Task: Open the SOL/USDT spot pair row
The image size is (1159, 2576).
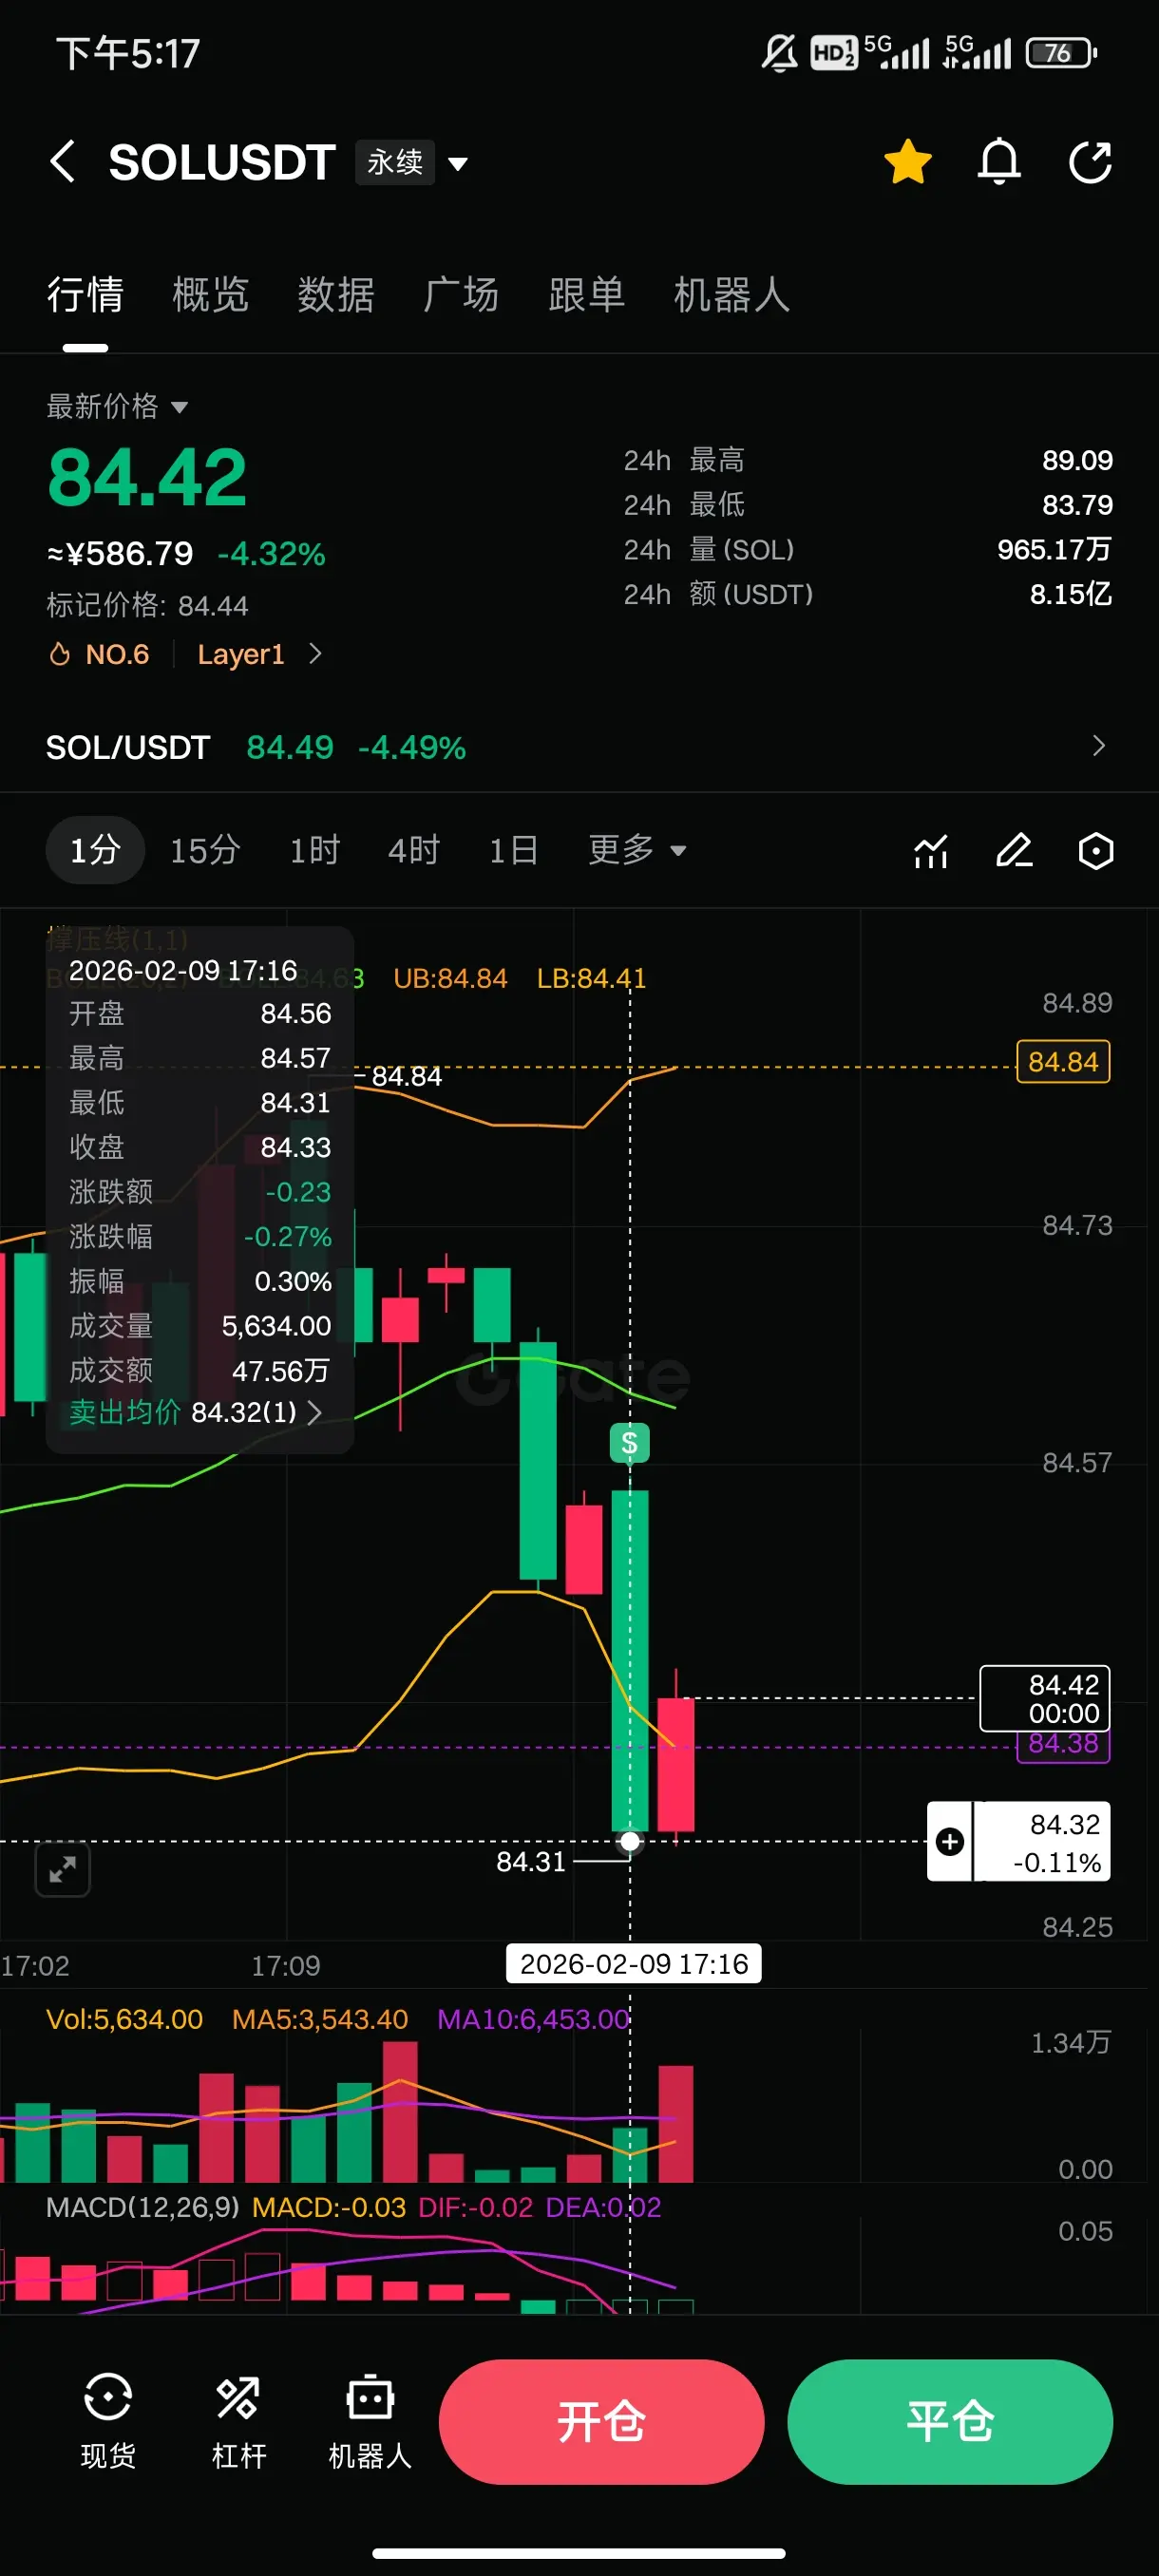Action: coord(579,747)
